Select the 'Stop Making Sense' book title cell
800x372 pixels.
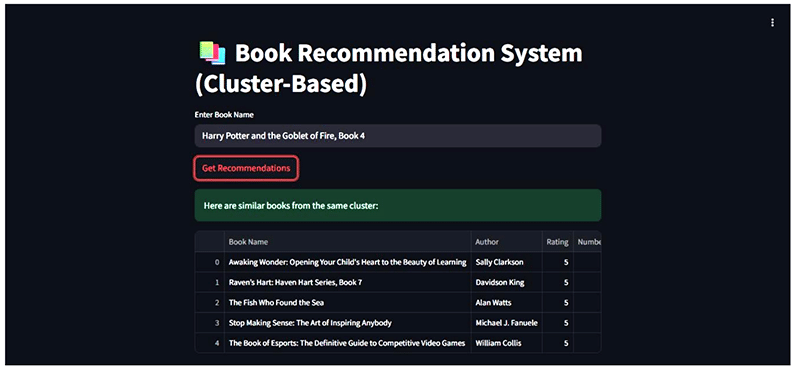(347, 323)
